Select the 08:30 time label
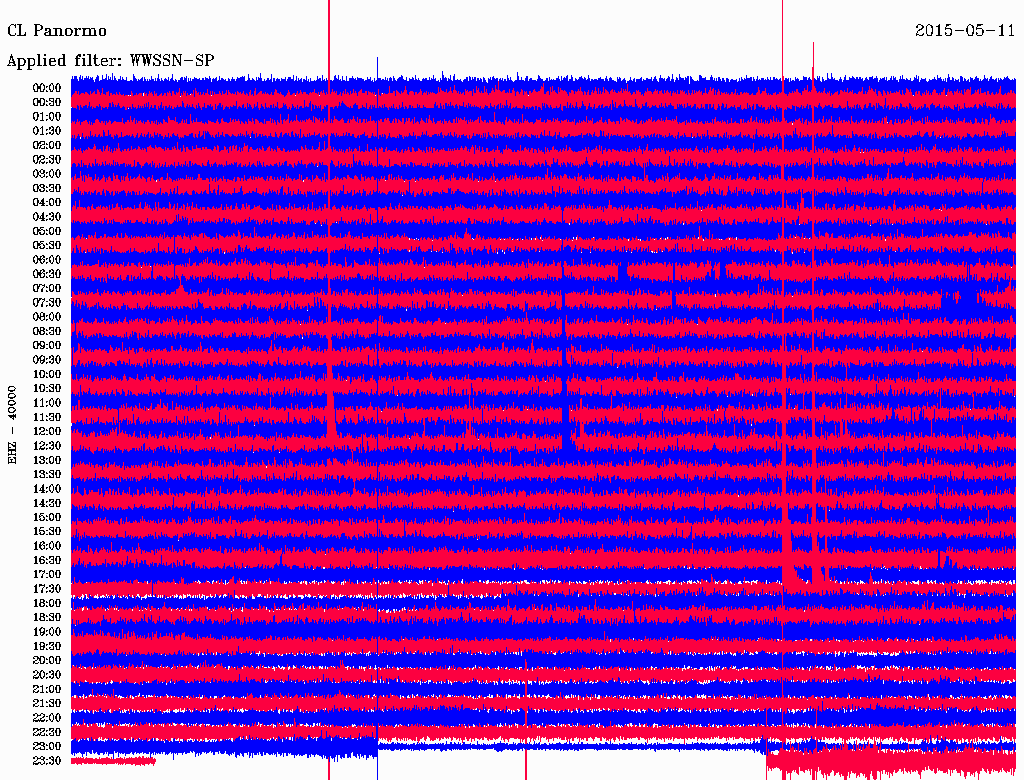This screenshot has width=1024, height=780. coord(47,331)
